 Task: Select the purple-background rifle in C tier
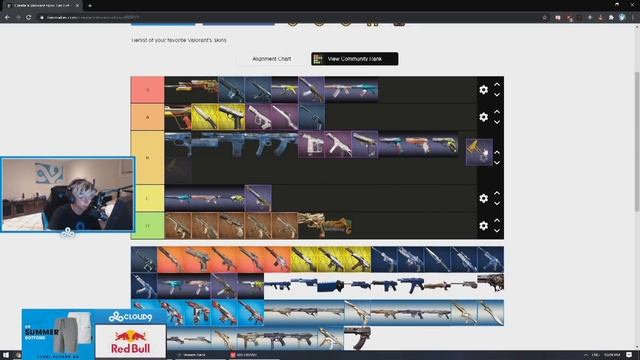pos(258,198)
